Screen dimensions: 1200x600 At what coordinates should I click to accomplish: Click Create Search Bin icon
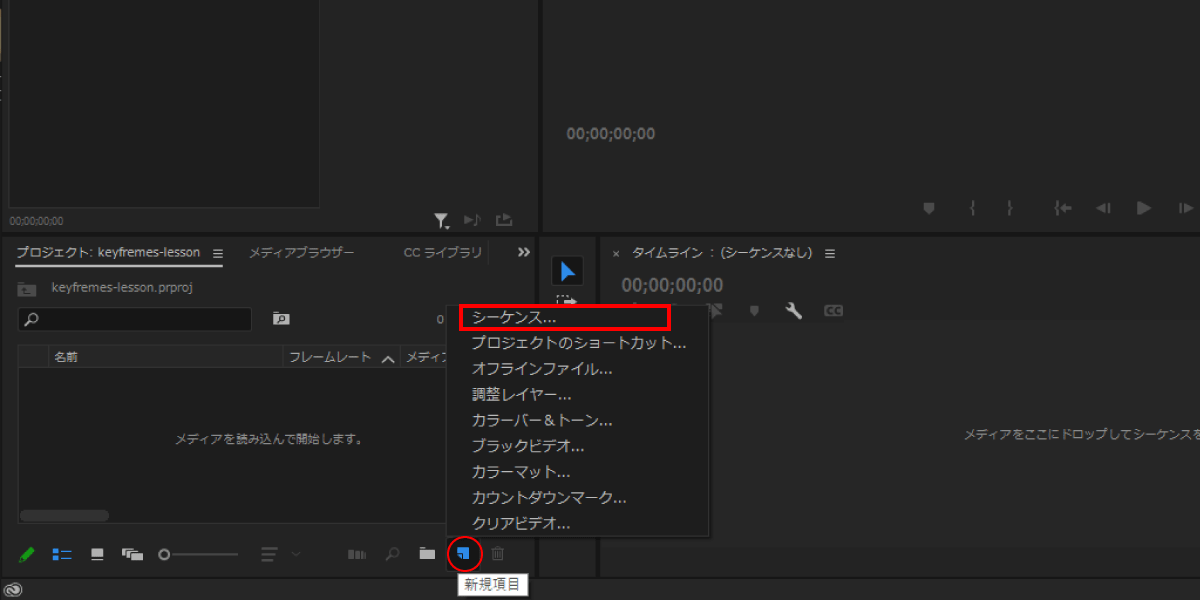pos(282,319)
